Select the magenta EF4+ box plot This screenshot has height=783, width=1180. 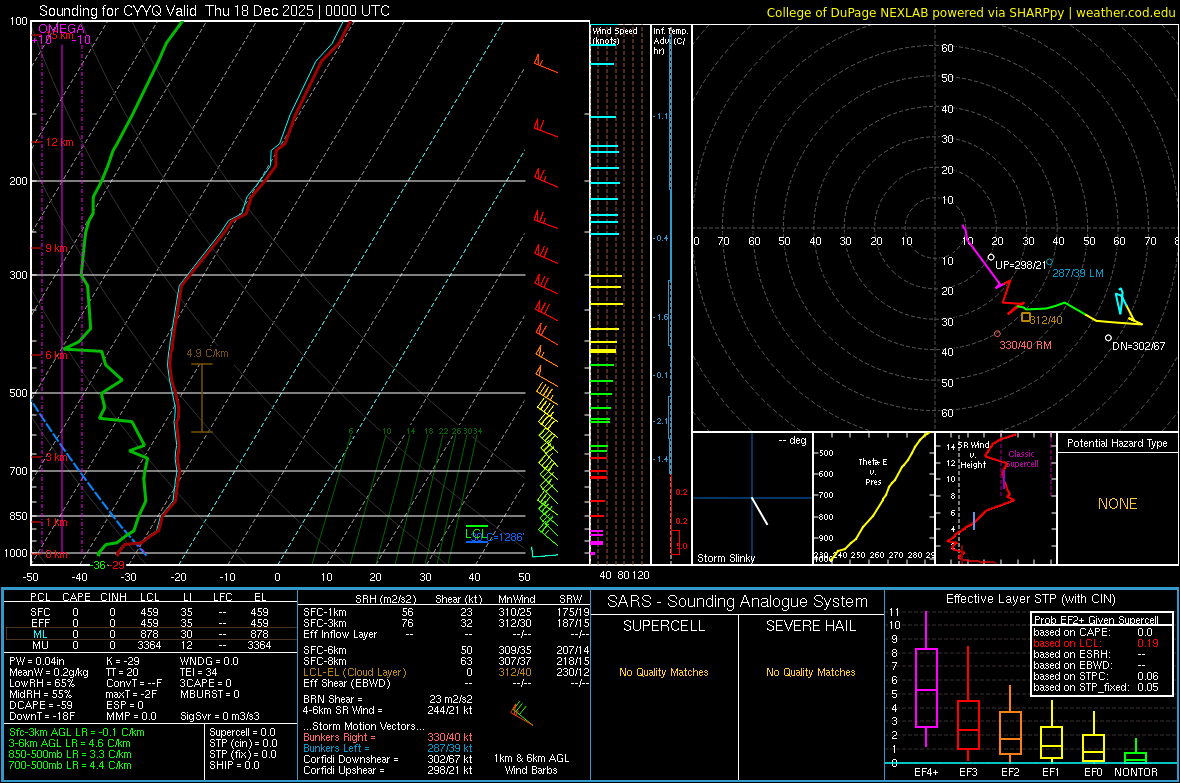coord(926,680)
